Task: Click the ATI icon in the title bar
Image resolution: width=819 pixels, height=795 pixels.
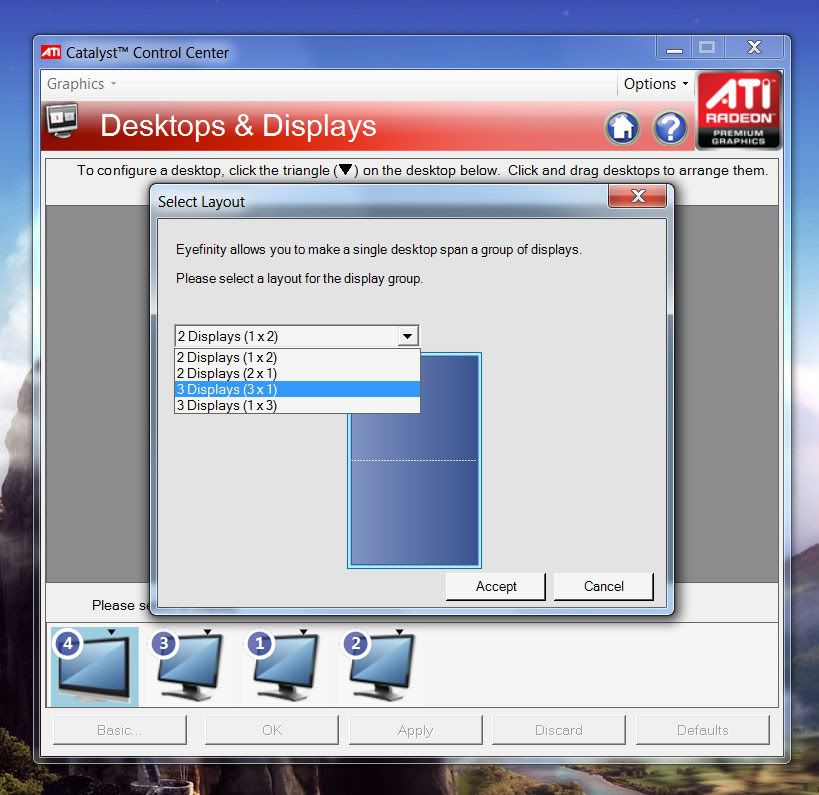Action: (x=51, y=52)
